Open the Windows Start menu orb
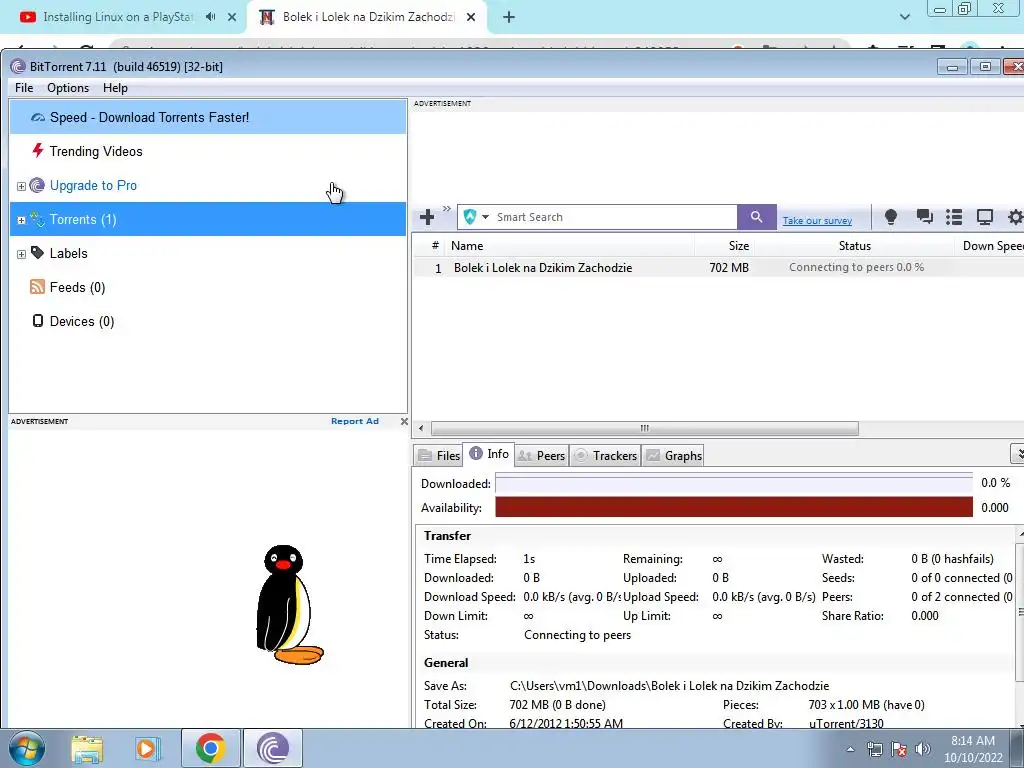Viewport: 1024px width, 768px height. tap(26, 748)
